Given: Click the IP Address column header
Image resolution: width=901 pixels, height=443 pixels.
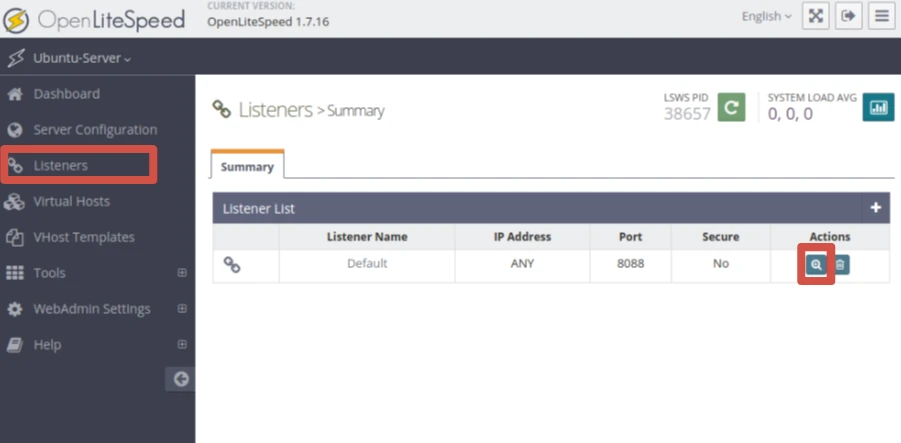Looking at the screenshot, I should (x=522, y=237).
